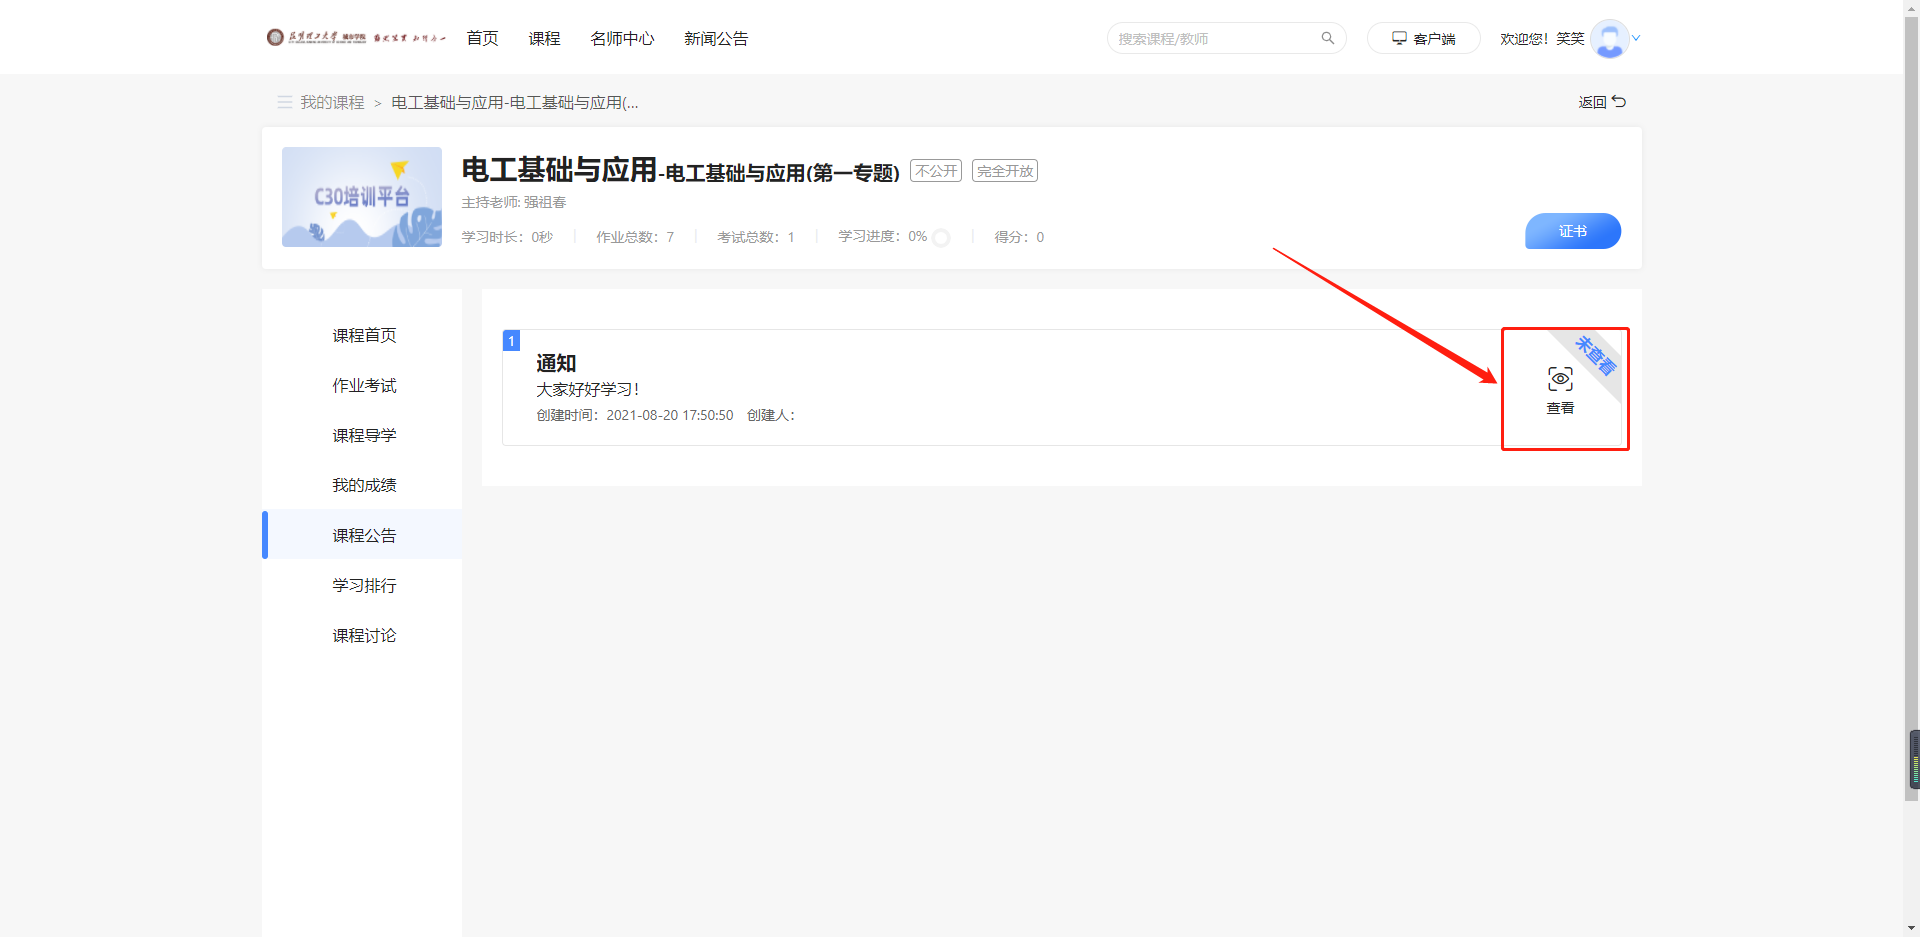1920x937 pixels.
Task: Open 新闻公告 from the top menu
Action: pyautogui.click(x=715, y=38)
